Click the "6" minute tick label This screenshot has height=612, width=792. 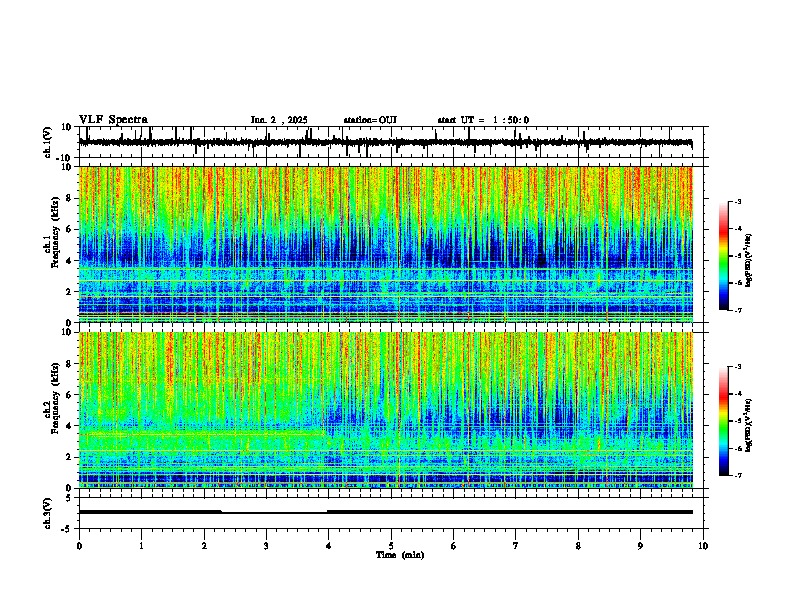[454, 546]
